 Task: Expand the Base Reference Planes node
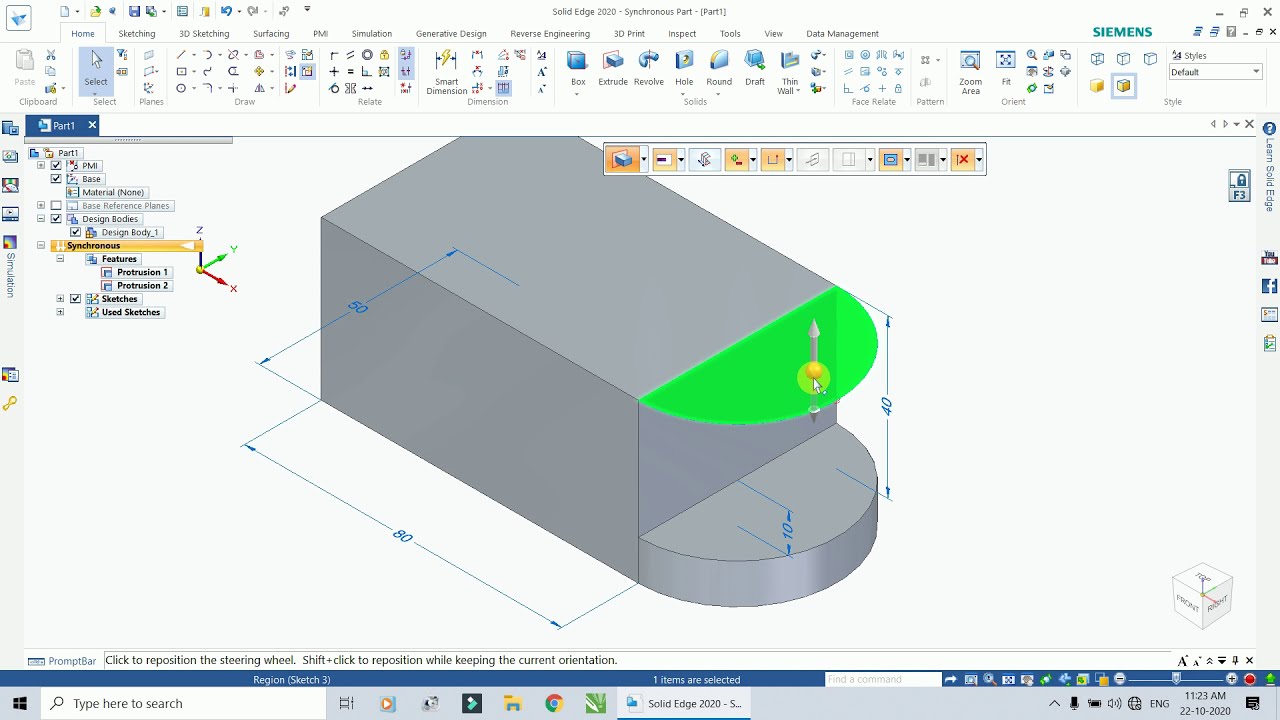coord(41,206)
